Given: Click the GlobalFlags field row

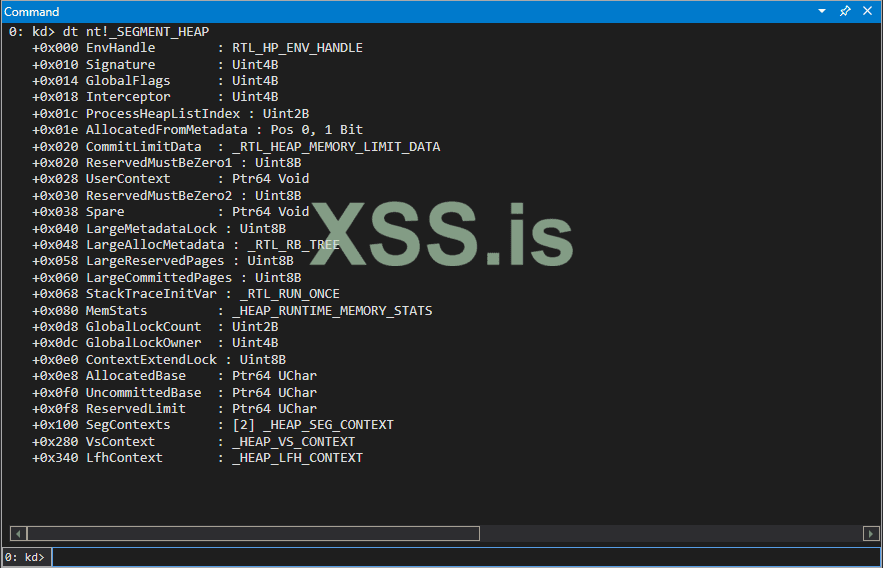Looking at the screenshot, I should pyautogui.click(x=155, y=81).
